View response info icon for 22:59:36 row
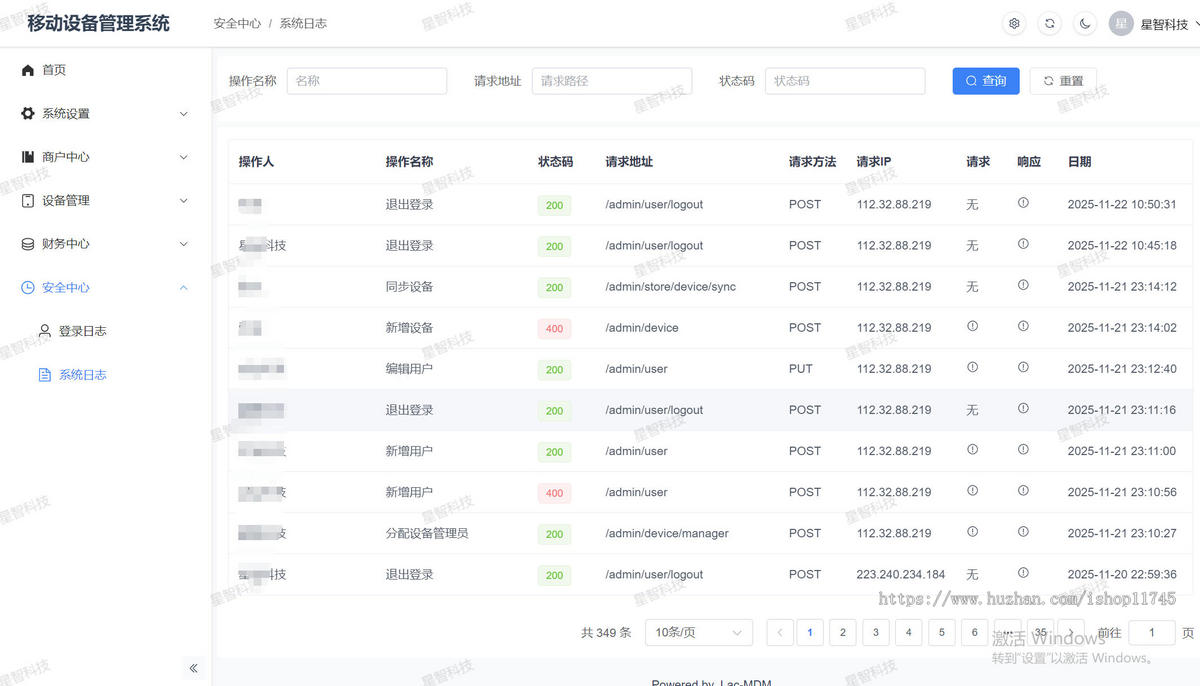Image resolution: width=1200 pixels, height=686 pixels. 1023,573
